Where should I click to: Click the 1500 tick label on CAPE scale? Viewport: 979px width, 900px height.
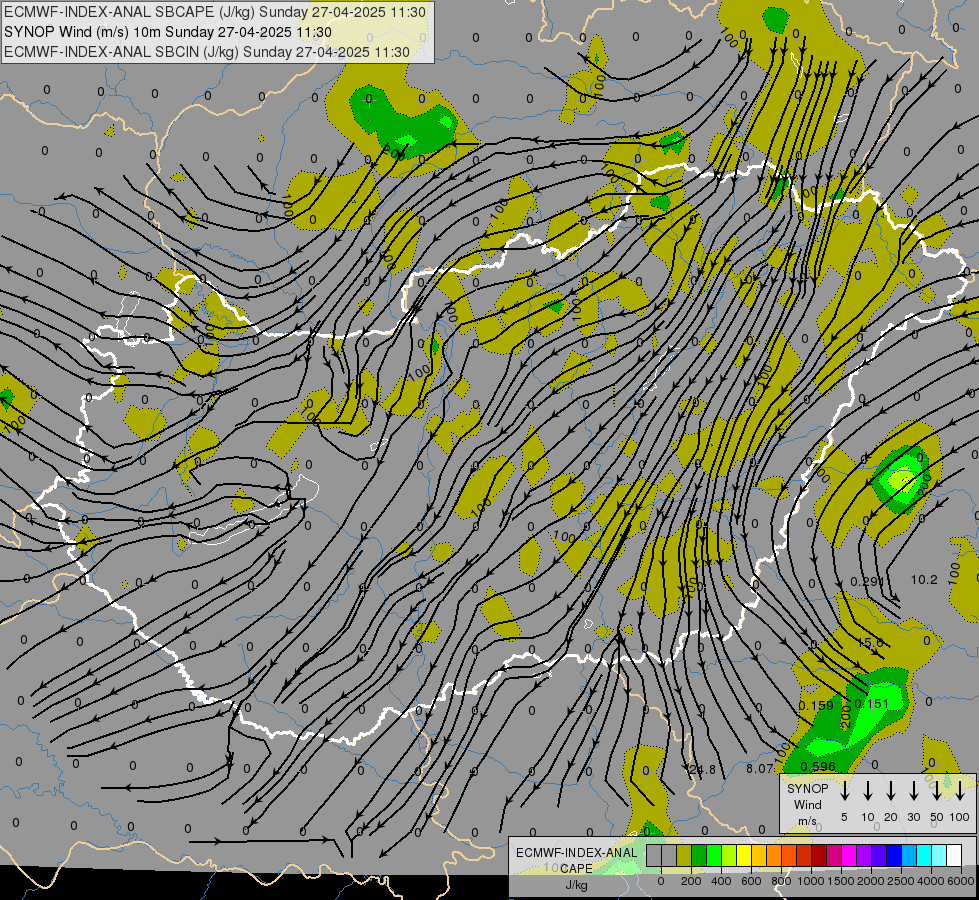[x=840, y=881]
